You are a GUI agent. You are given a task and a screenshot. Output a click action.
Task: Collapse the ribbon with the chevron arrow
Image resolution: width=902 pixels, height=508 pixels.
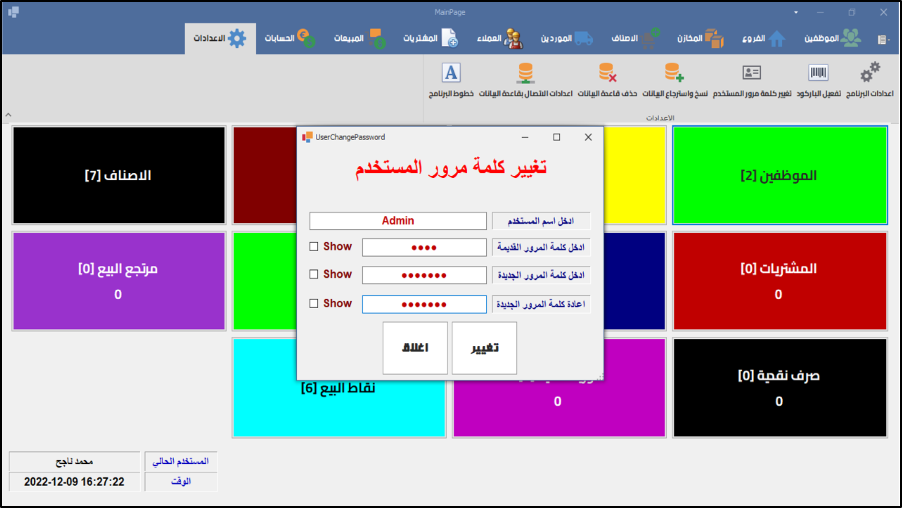coord(8,114)
